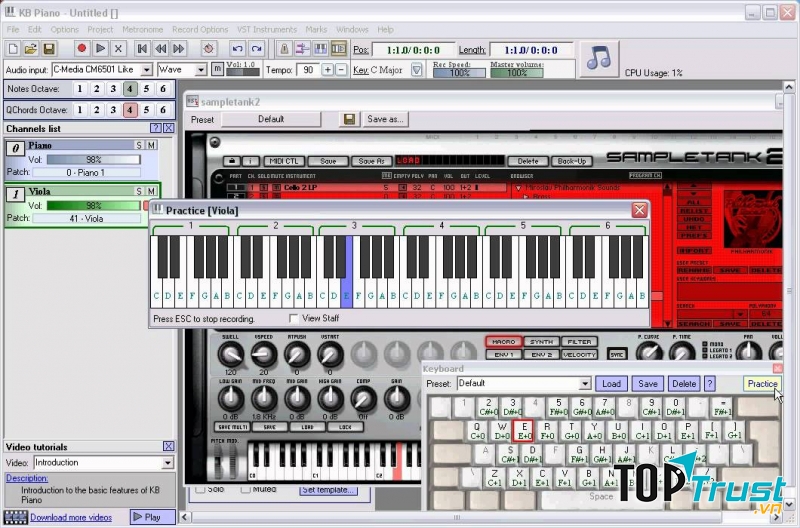Viewport: 800px width, 528px height.
Task: Click the fast-forward button
Action: (x=179, y=49)
